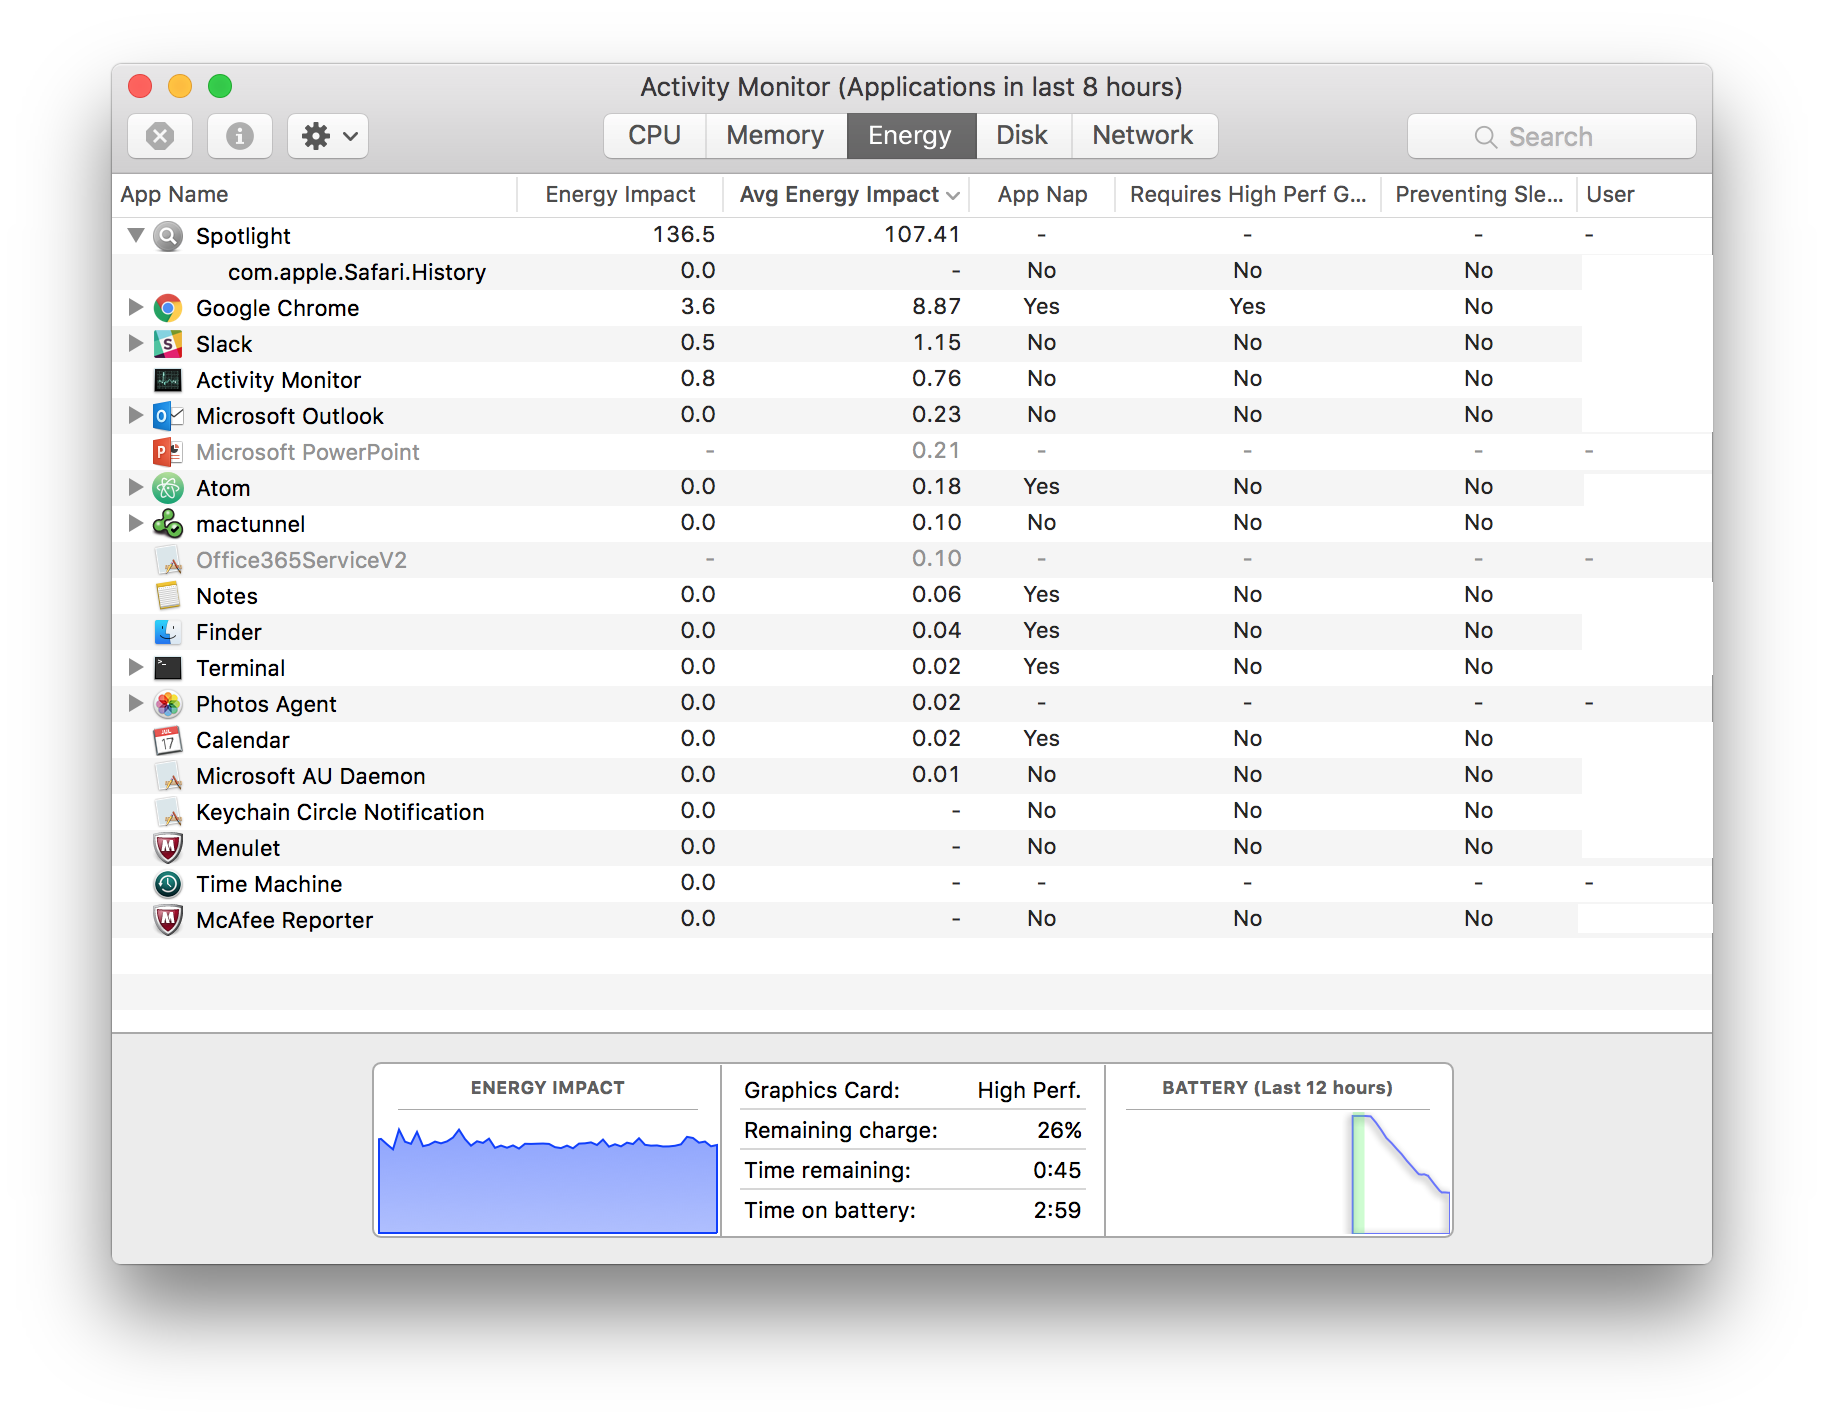Click the Notes app icon
The width and height of the screenshot is (1824, 1424).
pyautogui.click(x=168, y=596)
